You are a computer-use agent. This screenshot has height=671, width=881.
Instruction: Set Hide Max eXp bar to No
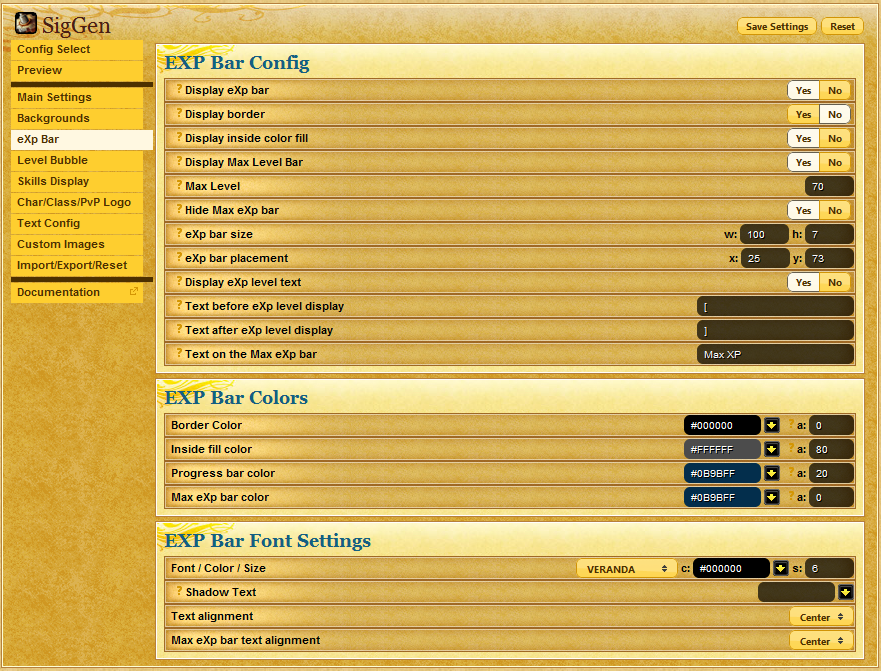pos(835,210)
